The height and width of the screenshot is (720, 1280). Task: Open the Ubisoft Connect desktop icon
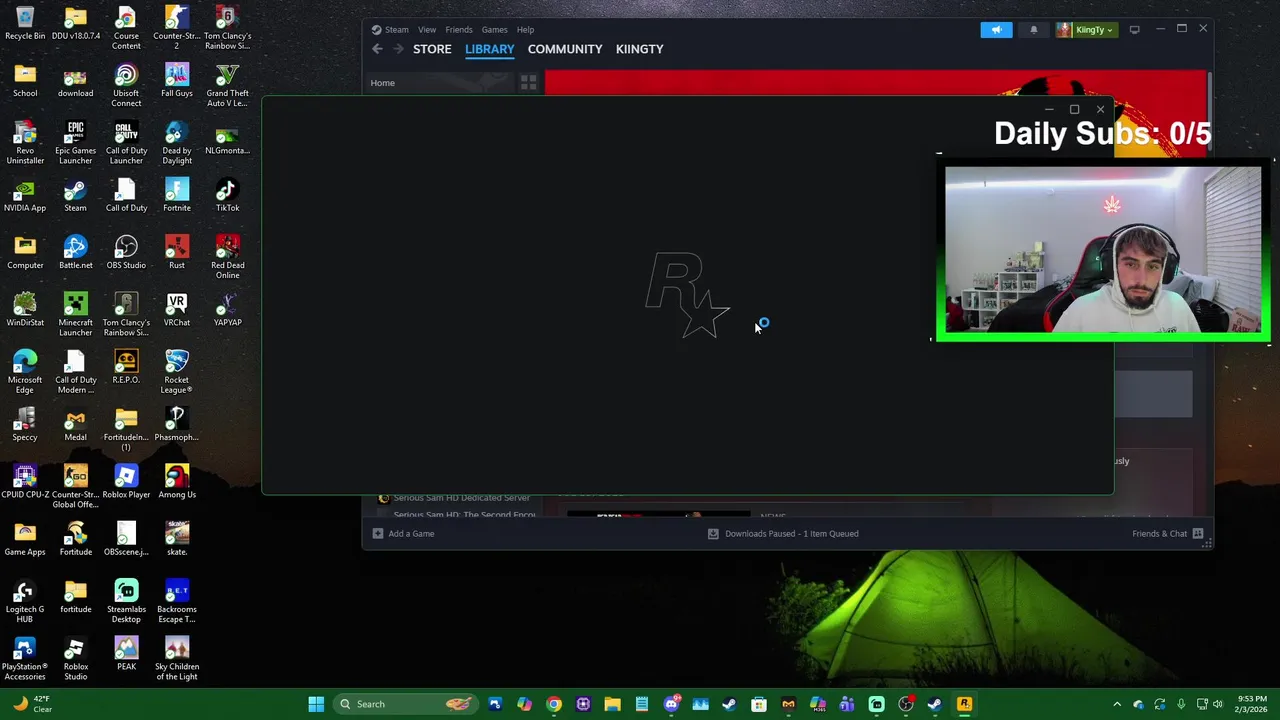click(126, 85)
